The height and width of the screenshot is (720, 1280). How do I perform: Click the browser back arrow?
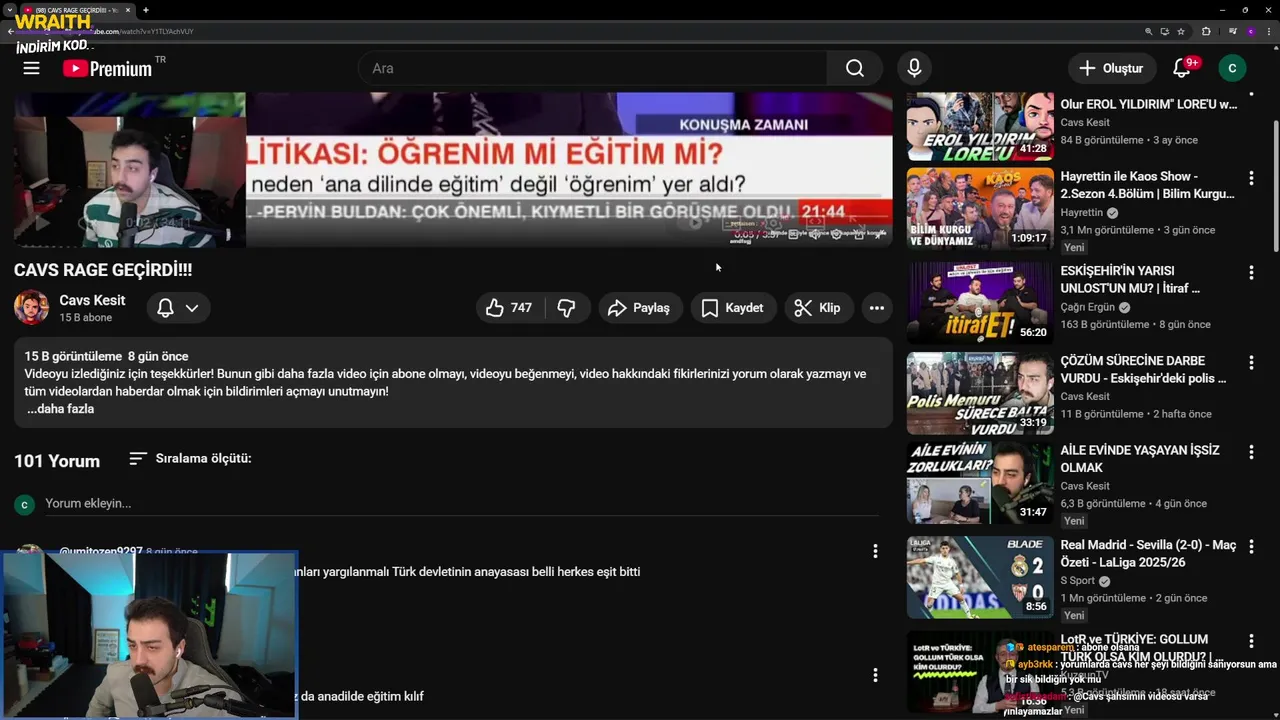tap(10, 31)
